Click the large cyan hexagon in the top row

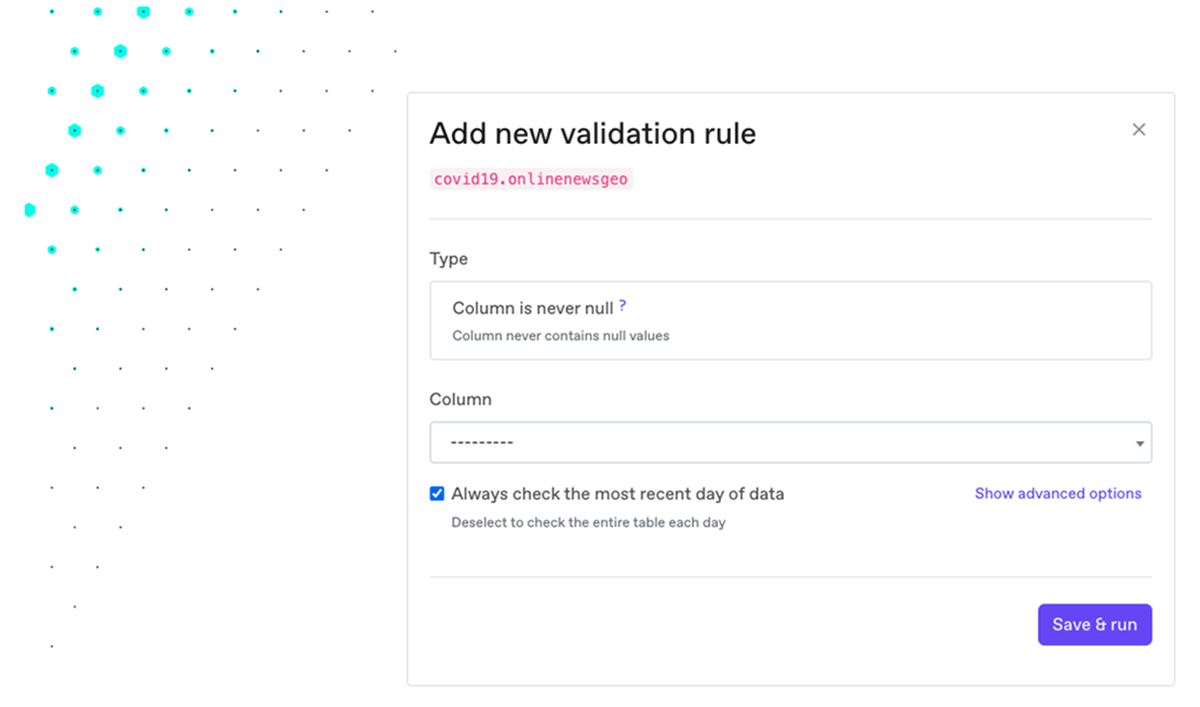tap(143, 12)
